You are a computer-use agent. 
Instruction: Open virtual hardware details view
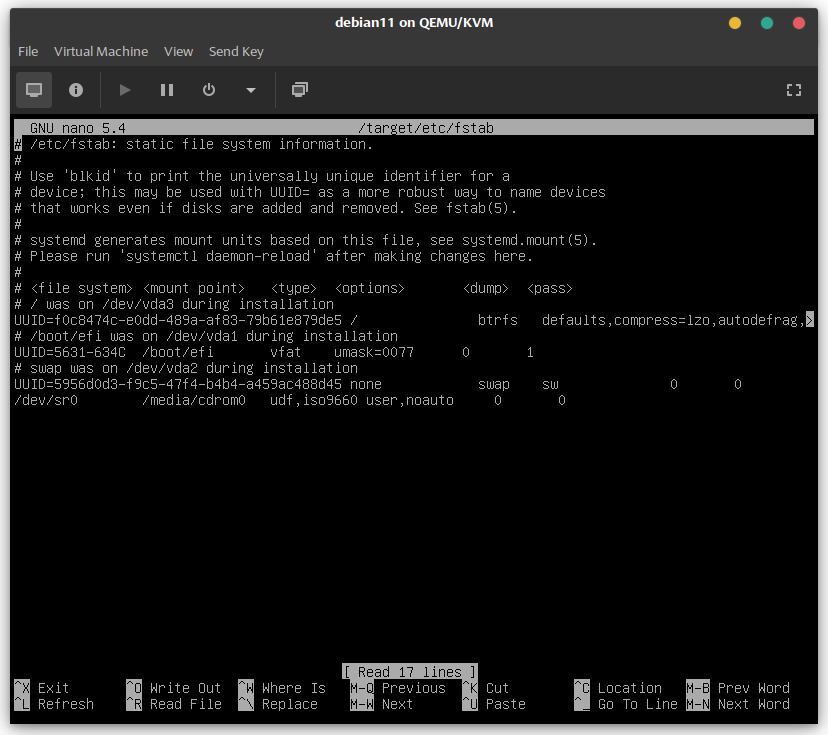(76, 90)
